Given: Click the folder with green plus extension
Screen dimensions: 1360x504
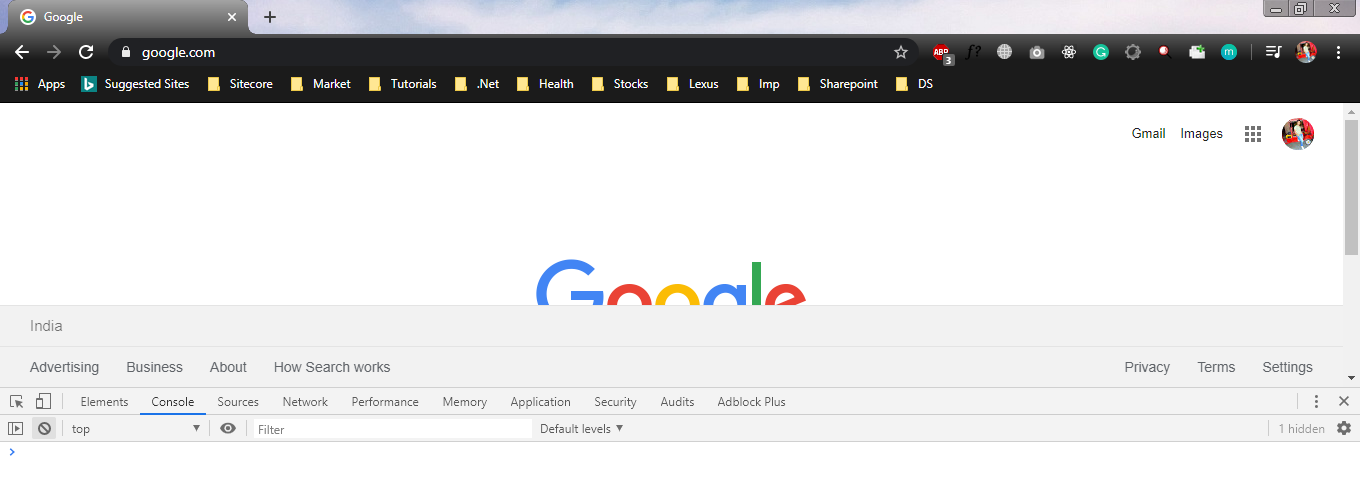Looking at the screenshot, I should (x=1197, y=52).
